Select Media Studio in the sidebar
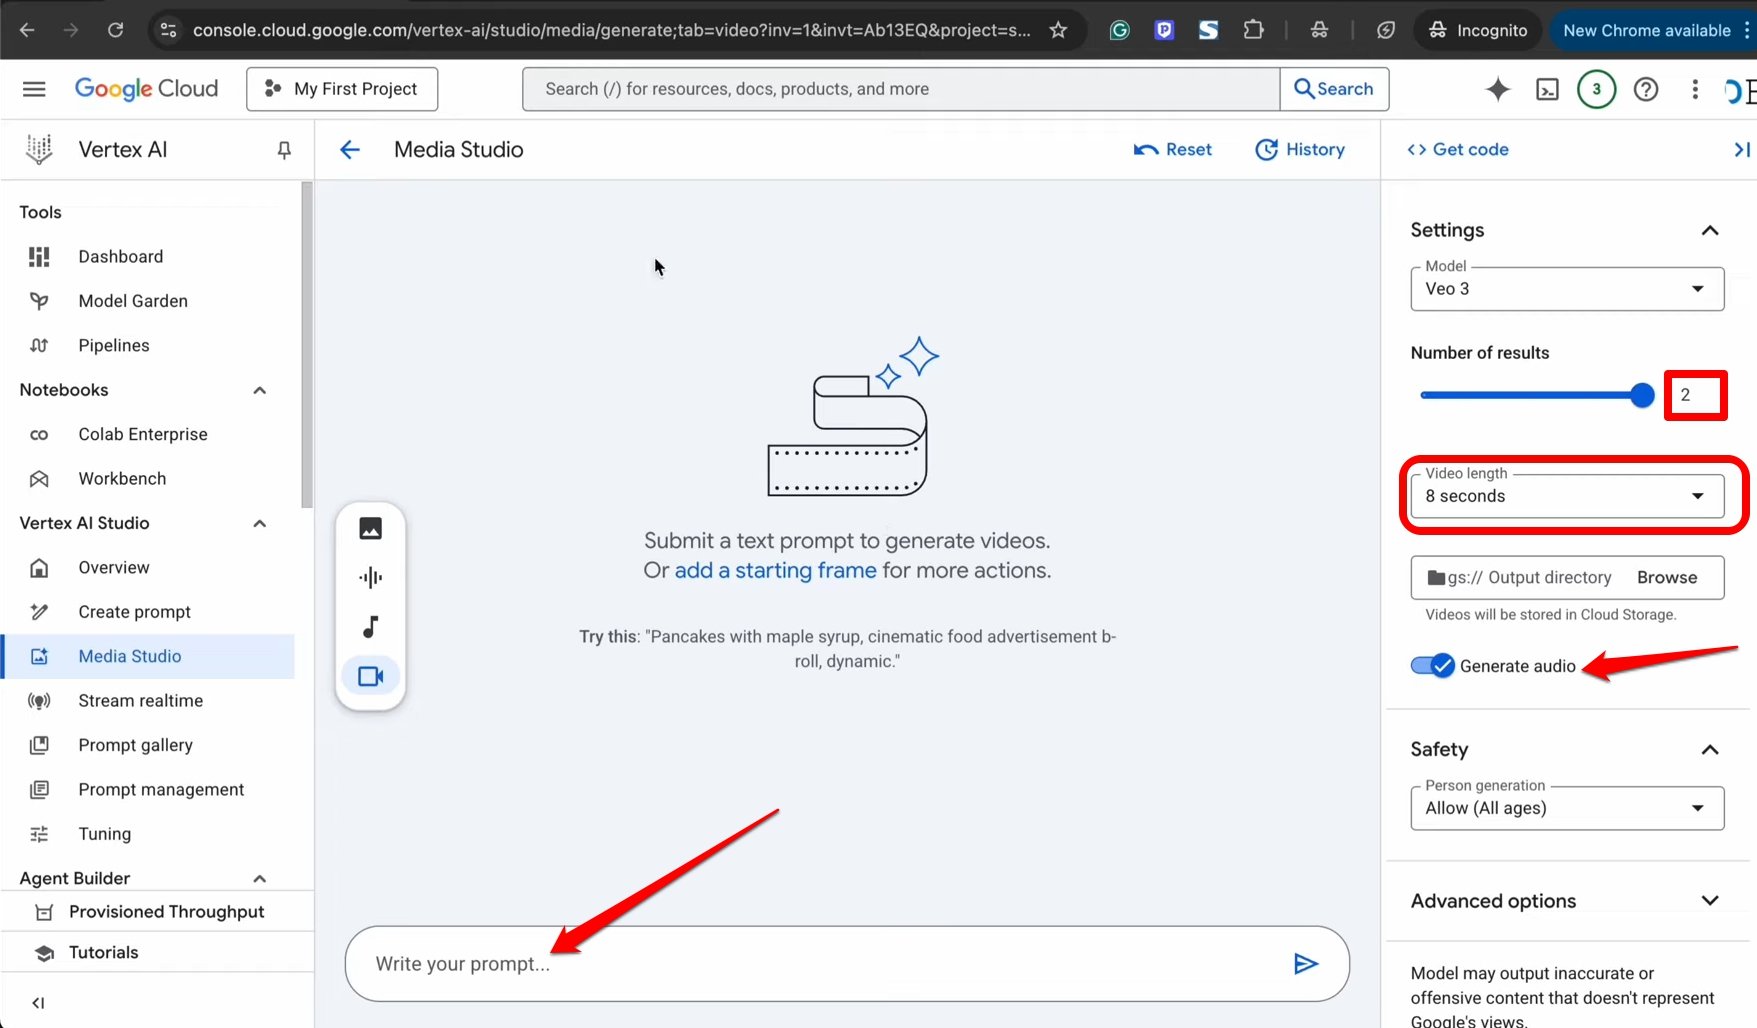The height and width of the screenshot is (1028, 1757). point(148,656)
